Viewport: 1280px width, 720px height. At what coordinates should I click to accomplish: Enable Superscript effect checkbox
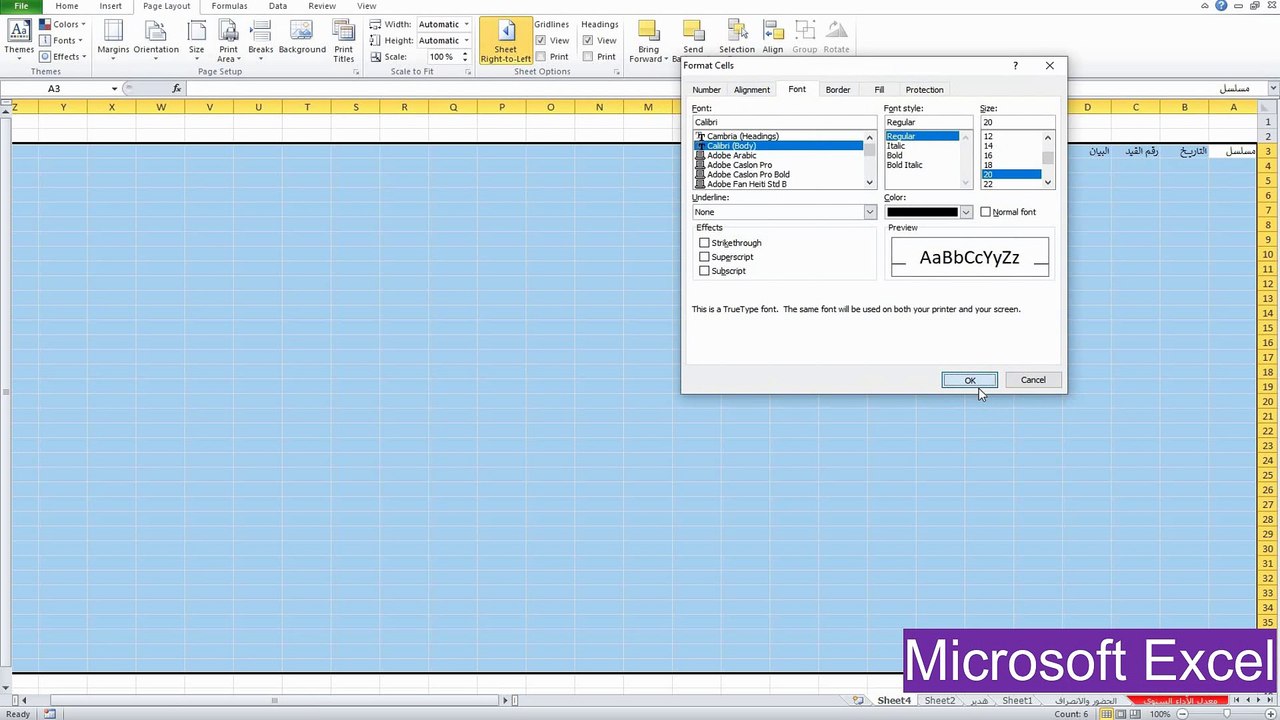[704, 257]
